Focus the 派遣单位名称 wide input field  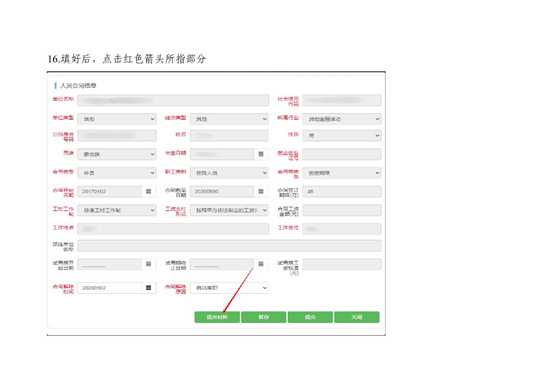click(229, 246)
